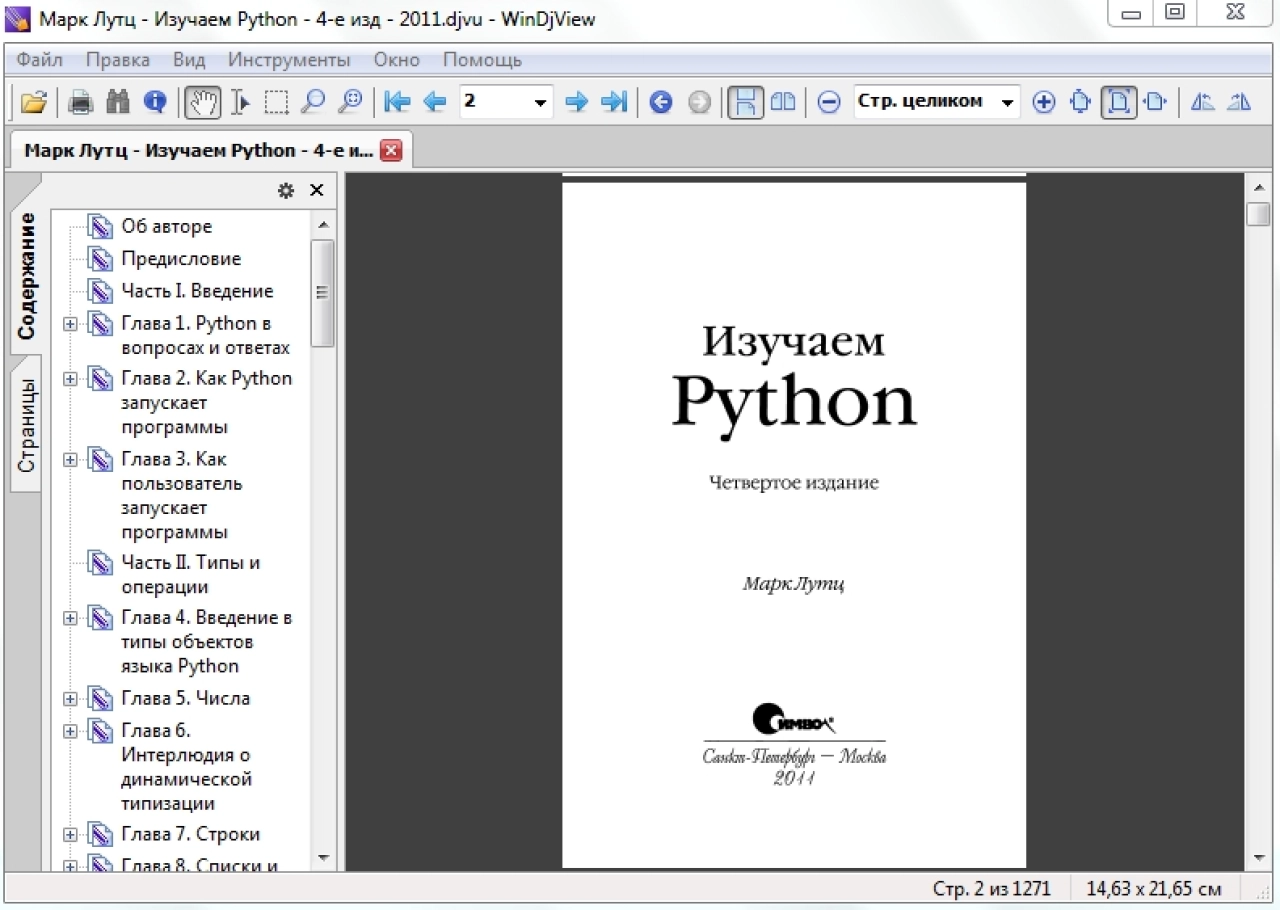Screen dimensions: 1280x910
Task: Click document view scroll down arrow
Action: click(x=1259, y=858)
